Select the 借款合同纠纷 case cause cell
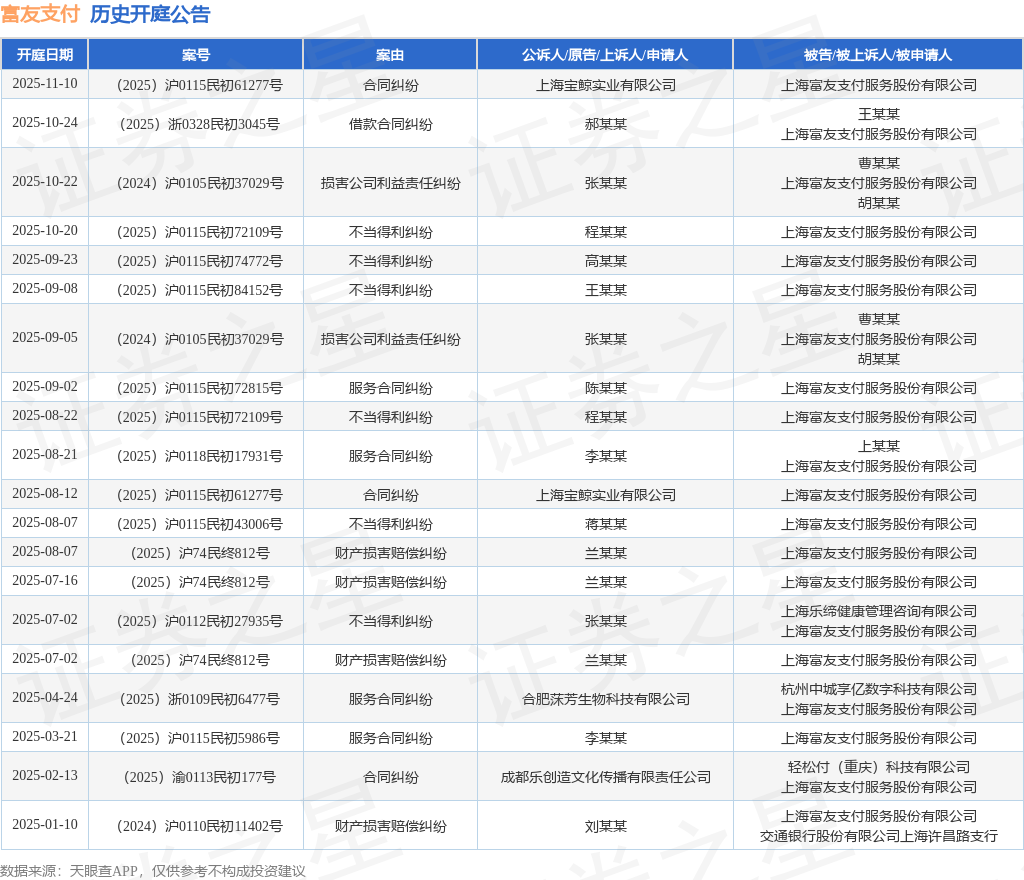The image size is (1024, 880). tap(390, 124)
